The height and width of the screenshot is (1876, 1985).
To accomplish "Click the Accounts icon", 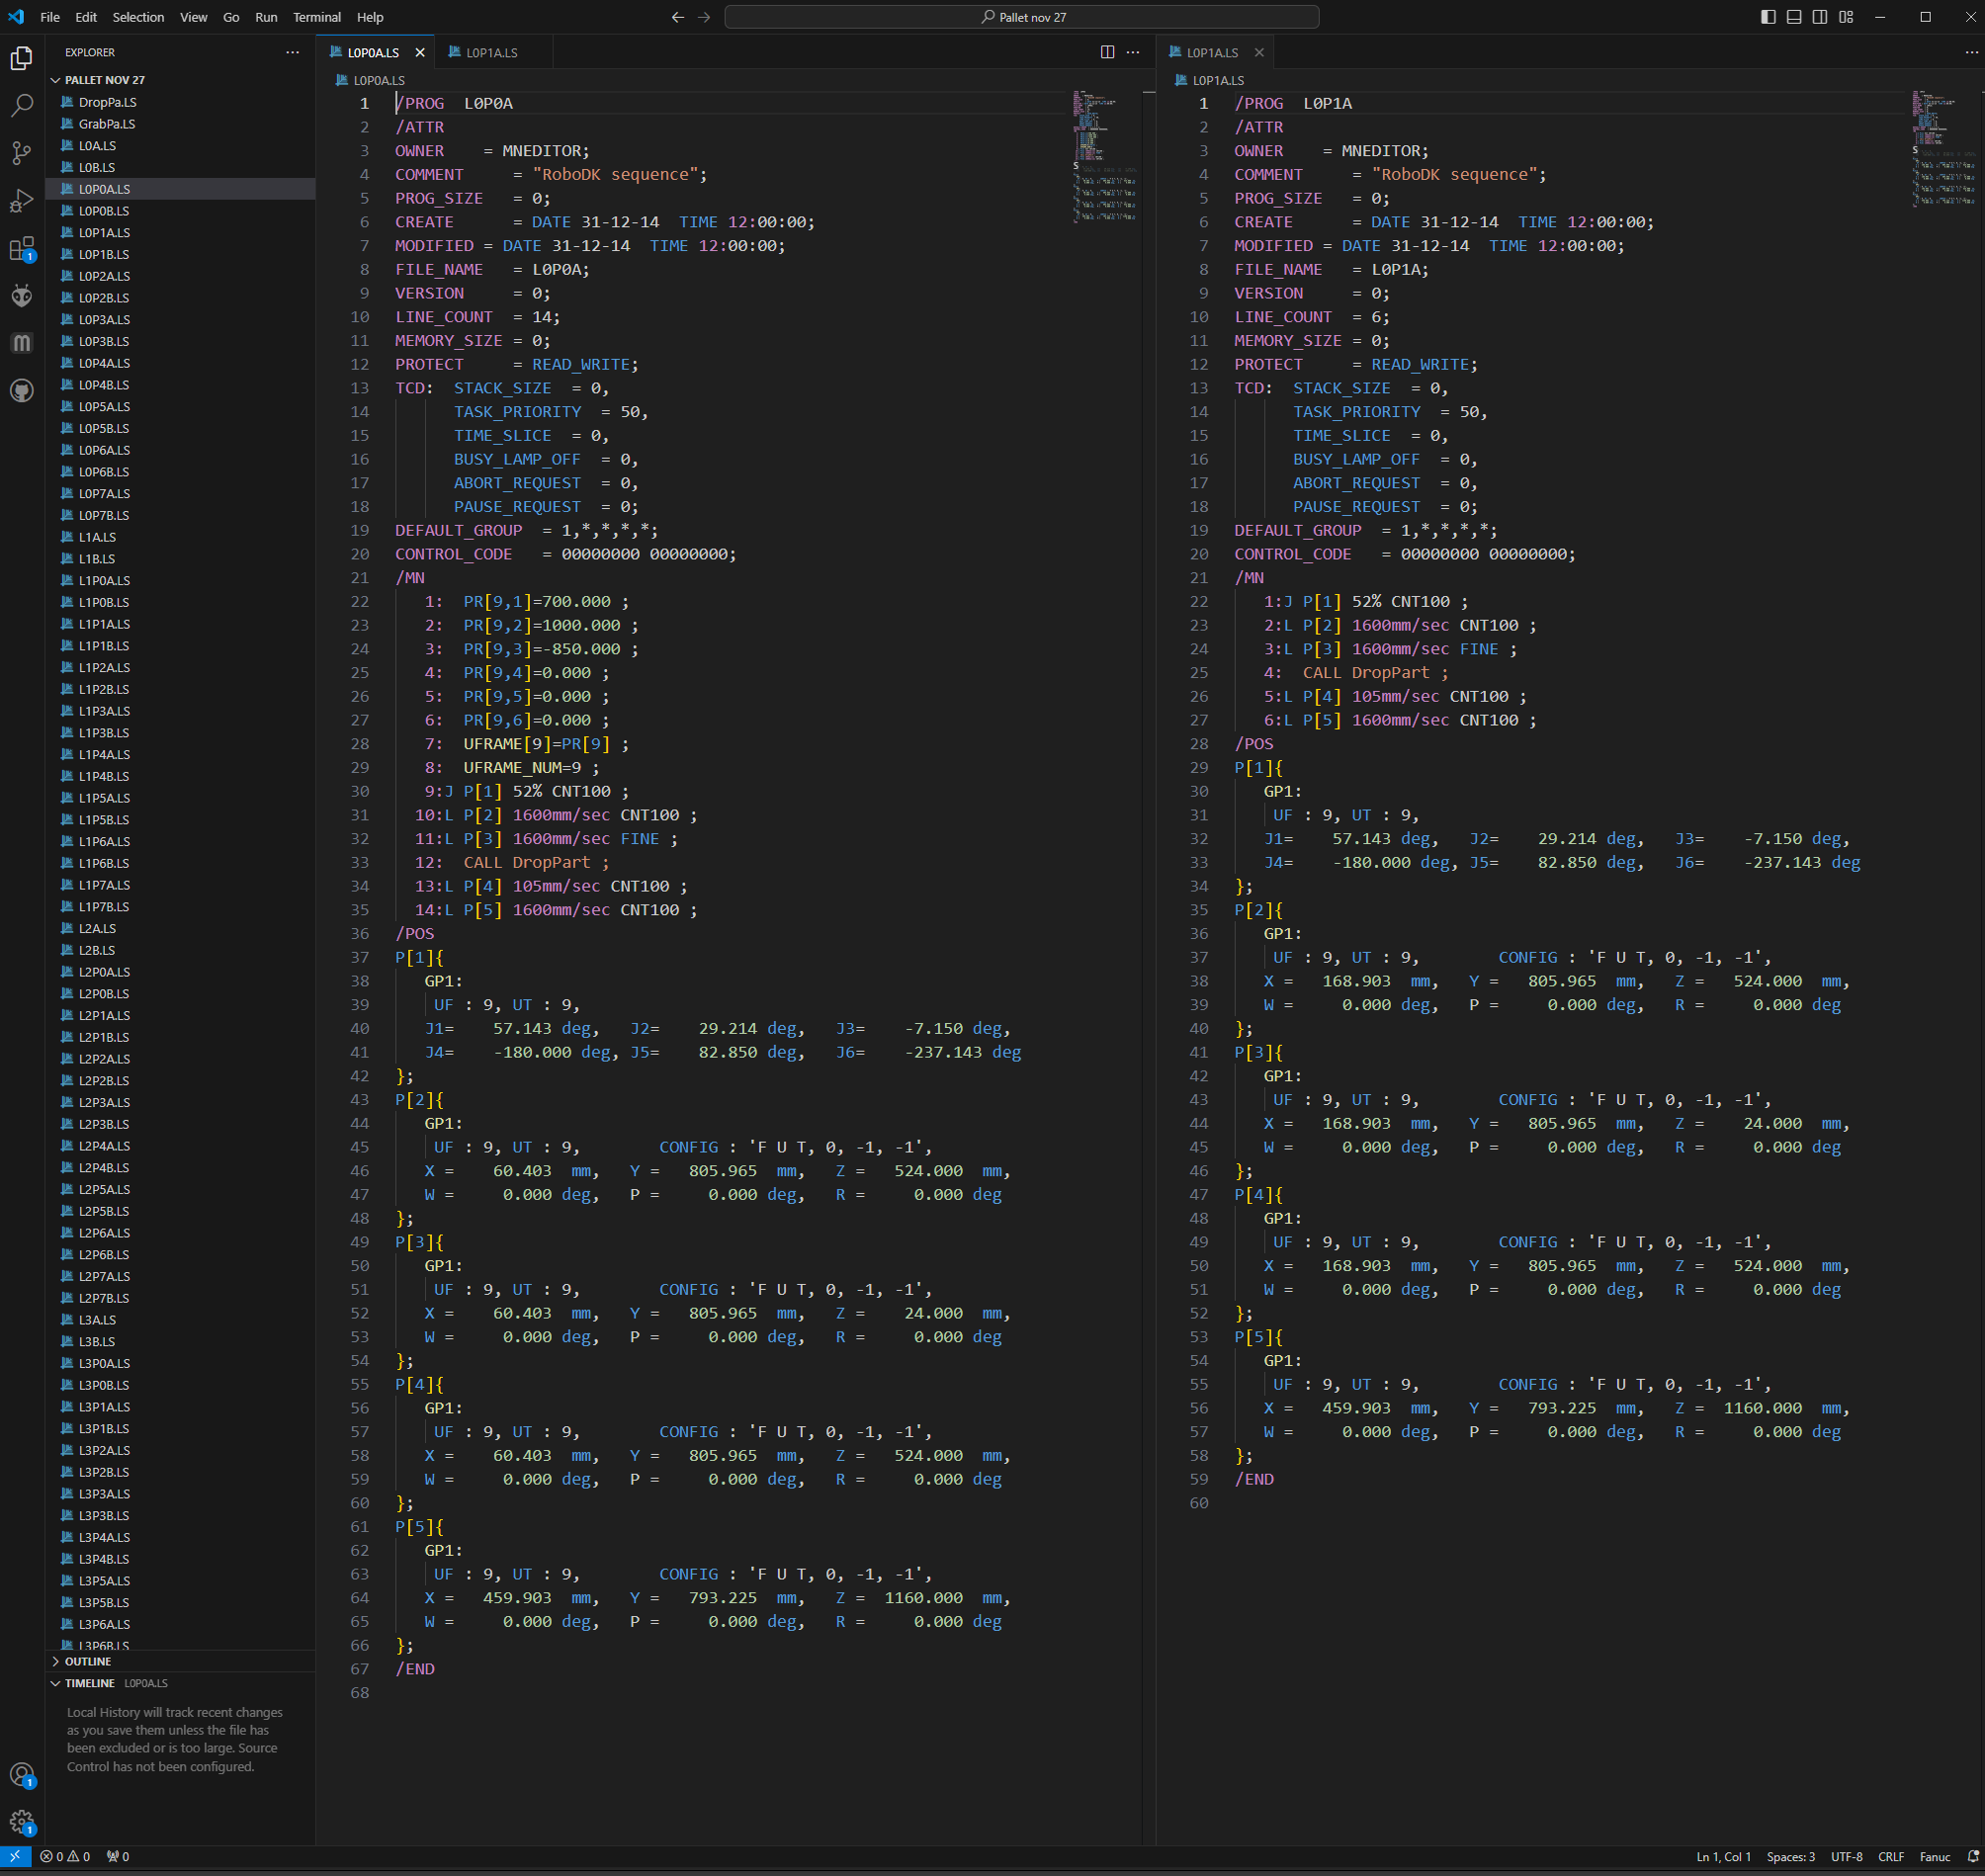I will pos(22,1775).
